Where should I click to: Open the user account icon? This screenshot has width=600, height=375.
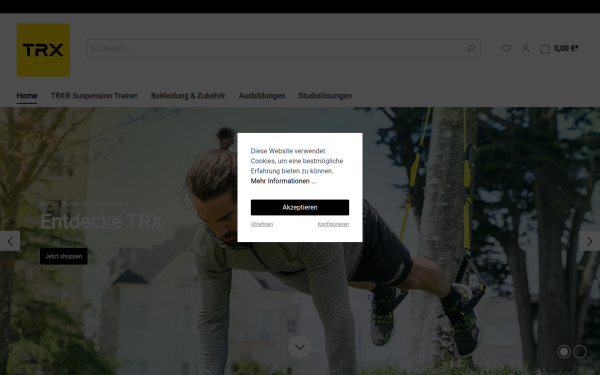click(526, 48)
